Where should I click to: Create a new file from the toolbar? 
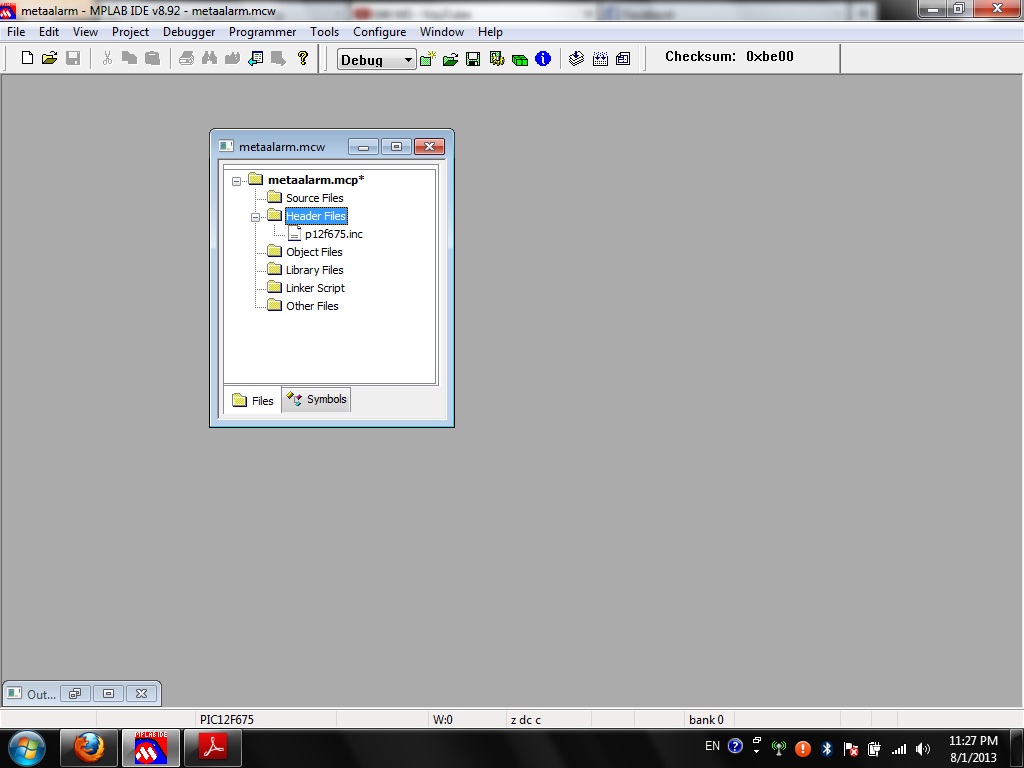[x=27, y=58]
